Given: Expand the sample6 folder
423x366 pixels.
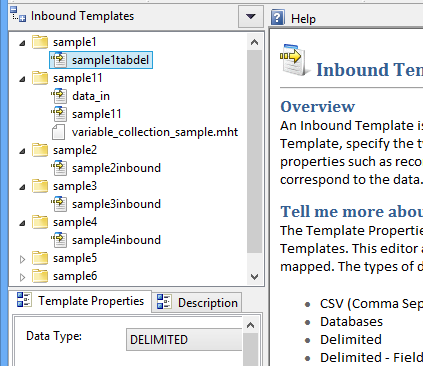Looking at the screenshot, I should click(x=22, y=277).
